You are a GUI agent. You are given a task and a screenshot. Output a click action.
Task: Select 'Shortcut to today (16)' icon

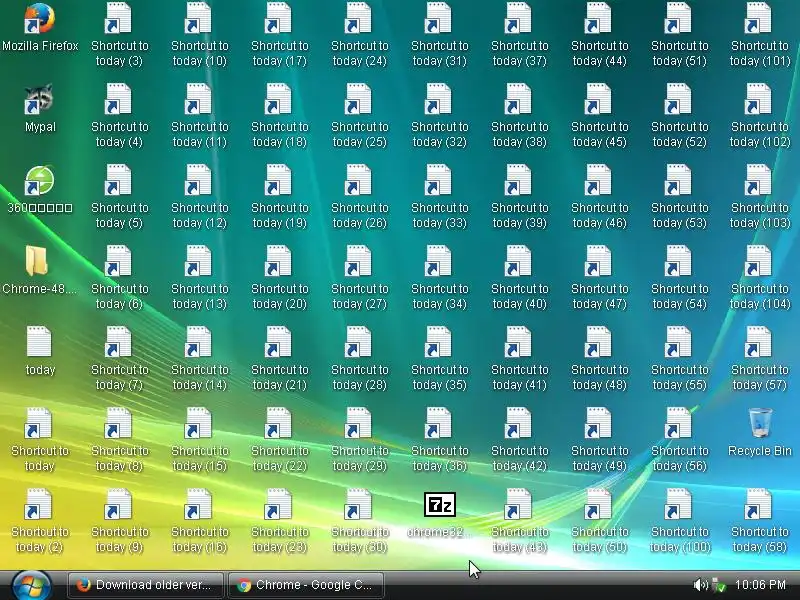point(199,521)
